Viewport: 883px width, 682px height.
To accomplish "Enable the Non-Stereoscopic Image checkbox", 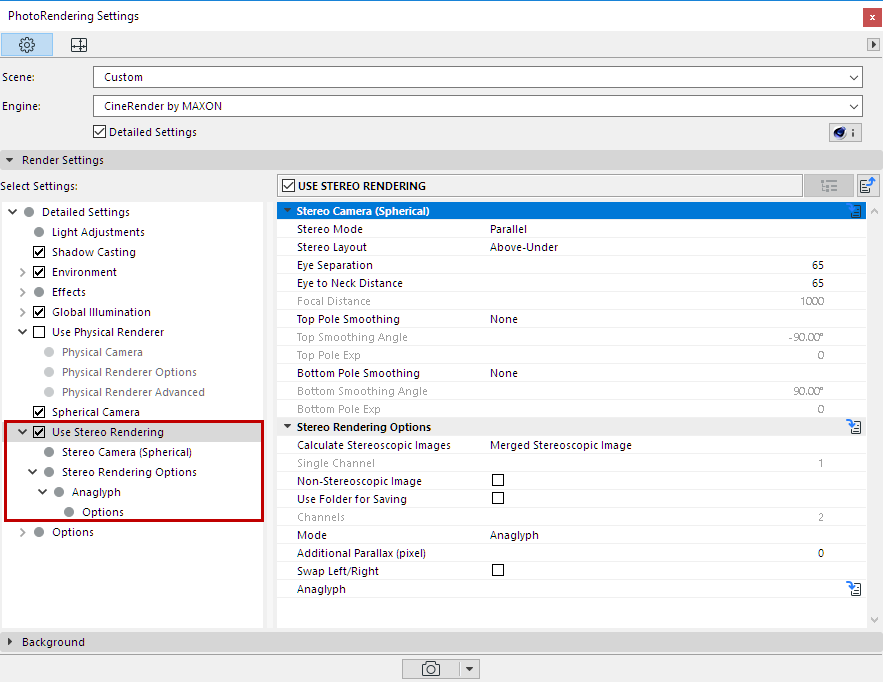I will (x=498, y=480).
